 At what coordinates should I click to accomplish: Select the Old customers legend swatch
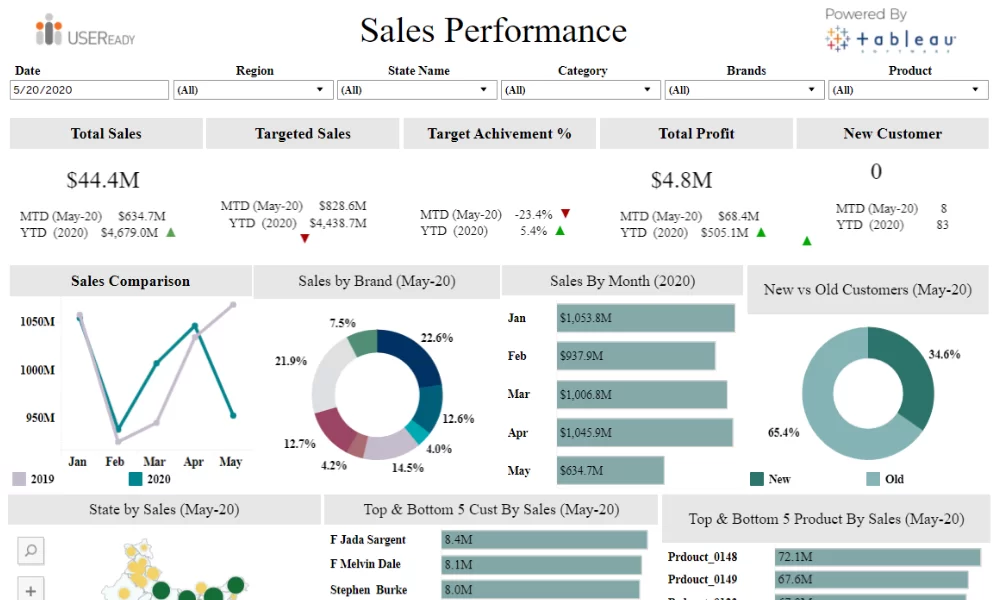tap(873, 479)
